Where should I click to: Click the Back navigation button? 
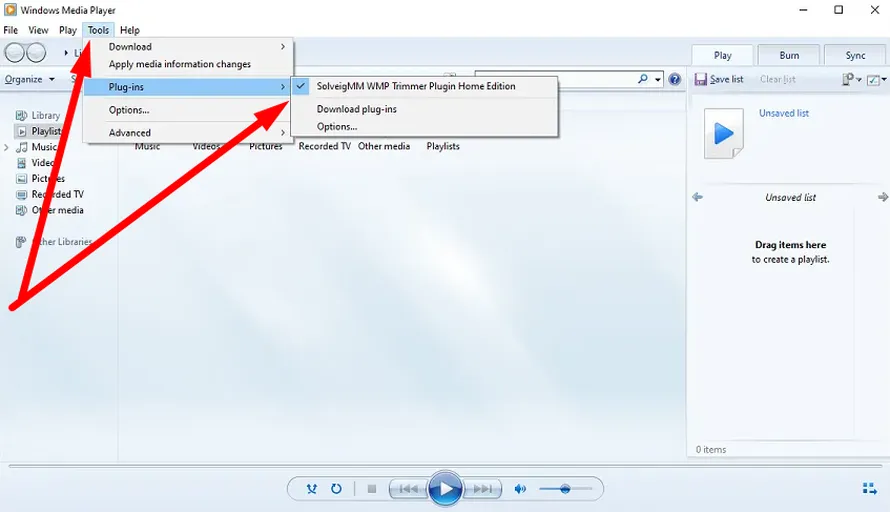click(15, 53)
